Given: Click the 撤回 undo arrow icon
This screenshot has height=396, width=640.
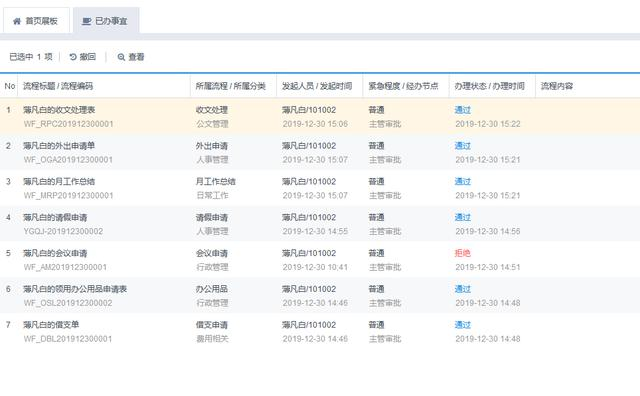Looking at the screenshot, I should point(73,57).
